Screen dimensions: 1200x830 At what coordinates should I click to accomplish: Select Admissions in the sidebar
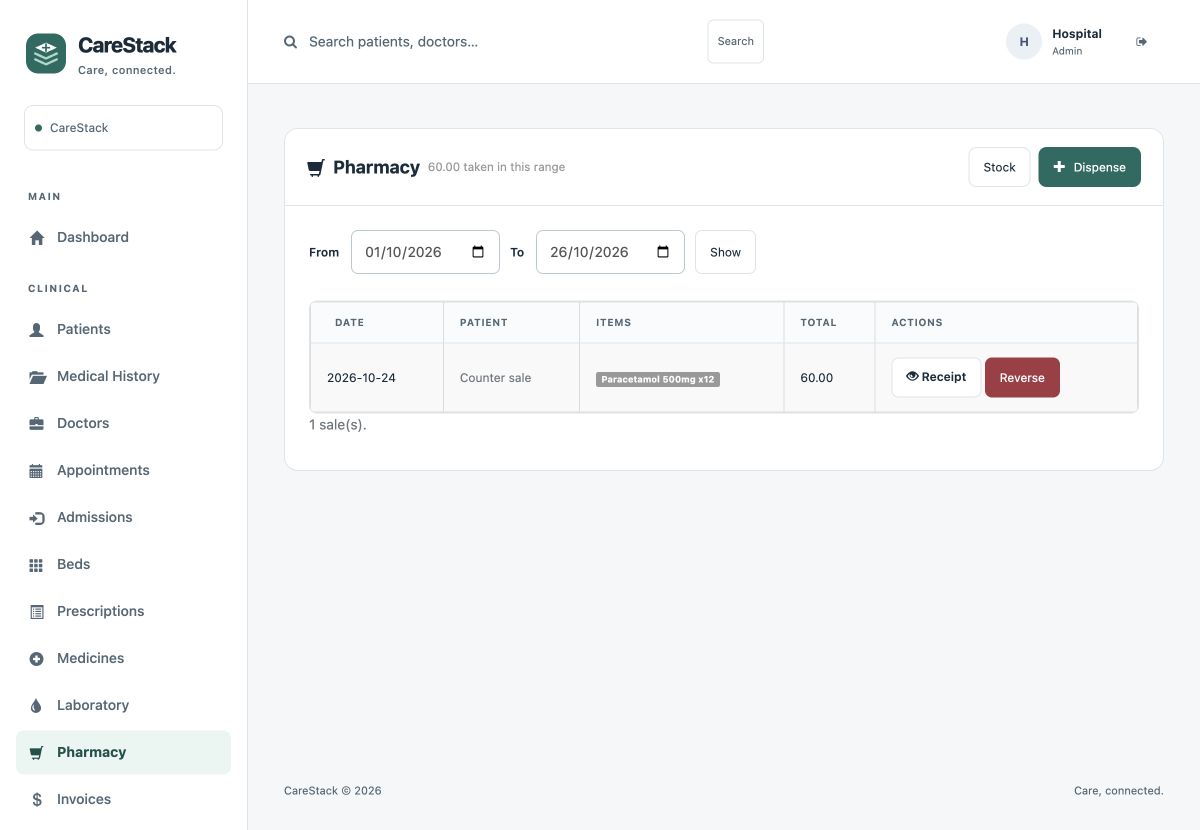[x=123, y=517]
